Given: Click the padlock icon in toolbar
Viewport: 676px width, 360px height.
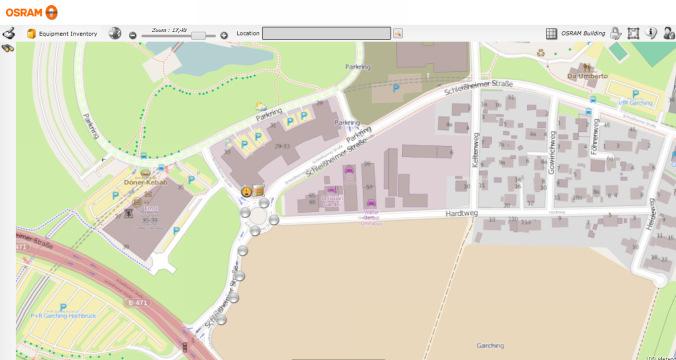Looking at the screenshot, I should (x=616, y=33).
